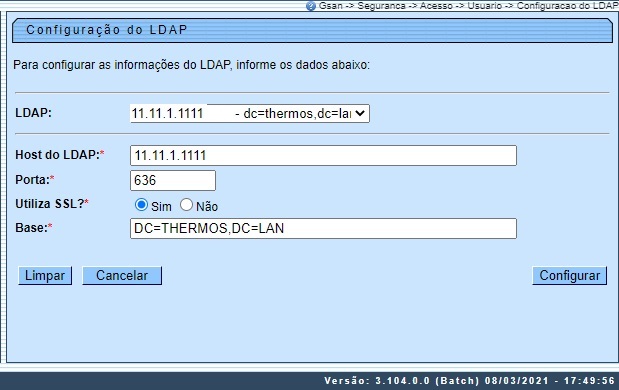619x390 pixels.
Task: Click the Limpar button
Action: click(45, 276)
